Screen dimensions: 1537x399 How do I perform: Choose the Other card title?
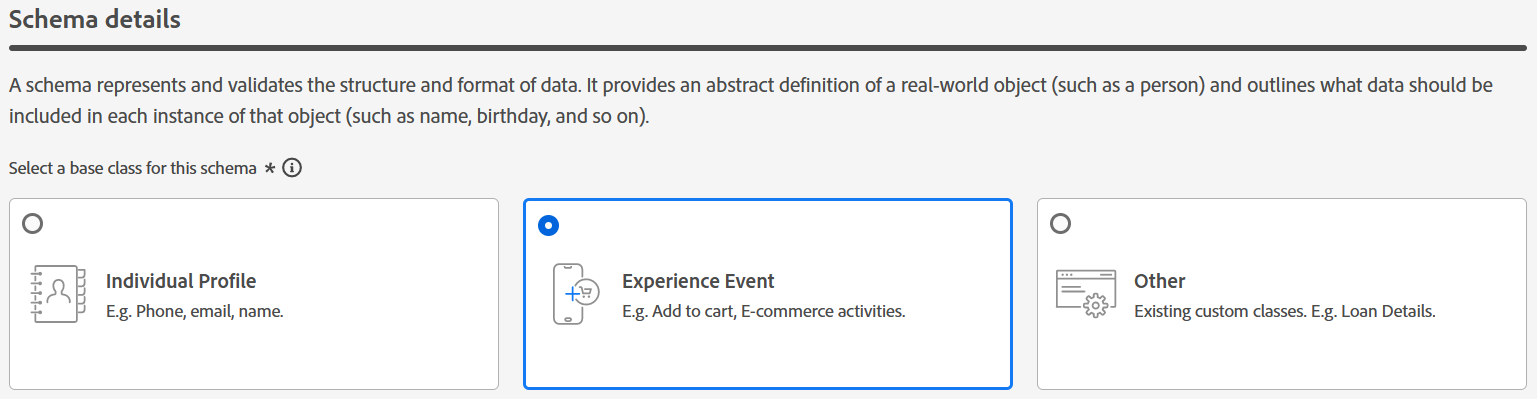[1160, 281]
